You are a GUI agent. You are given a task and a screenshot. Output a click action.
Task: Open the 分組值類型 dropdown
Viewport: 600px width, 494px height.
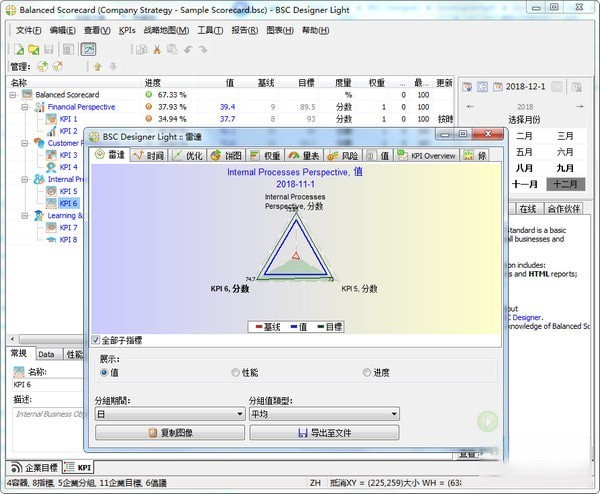point(324,414)
